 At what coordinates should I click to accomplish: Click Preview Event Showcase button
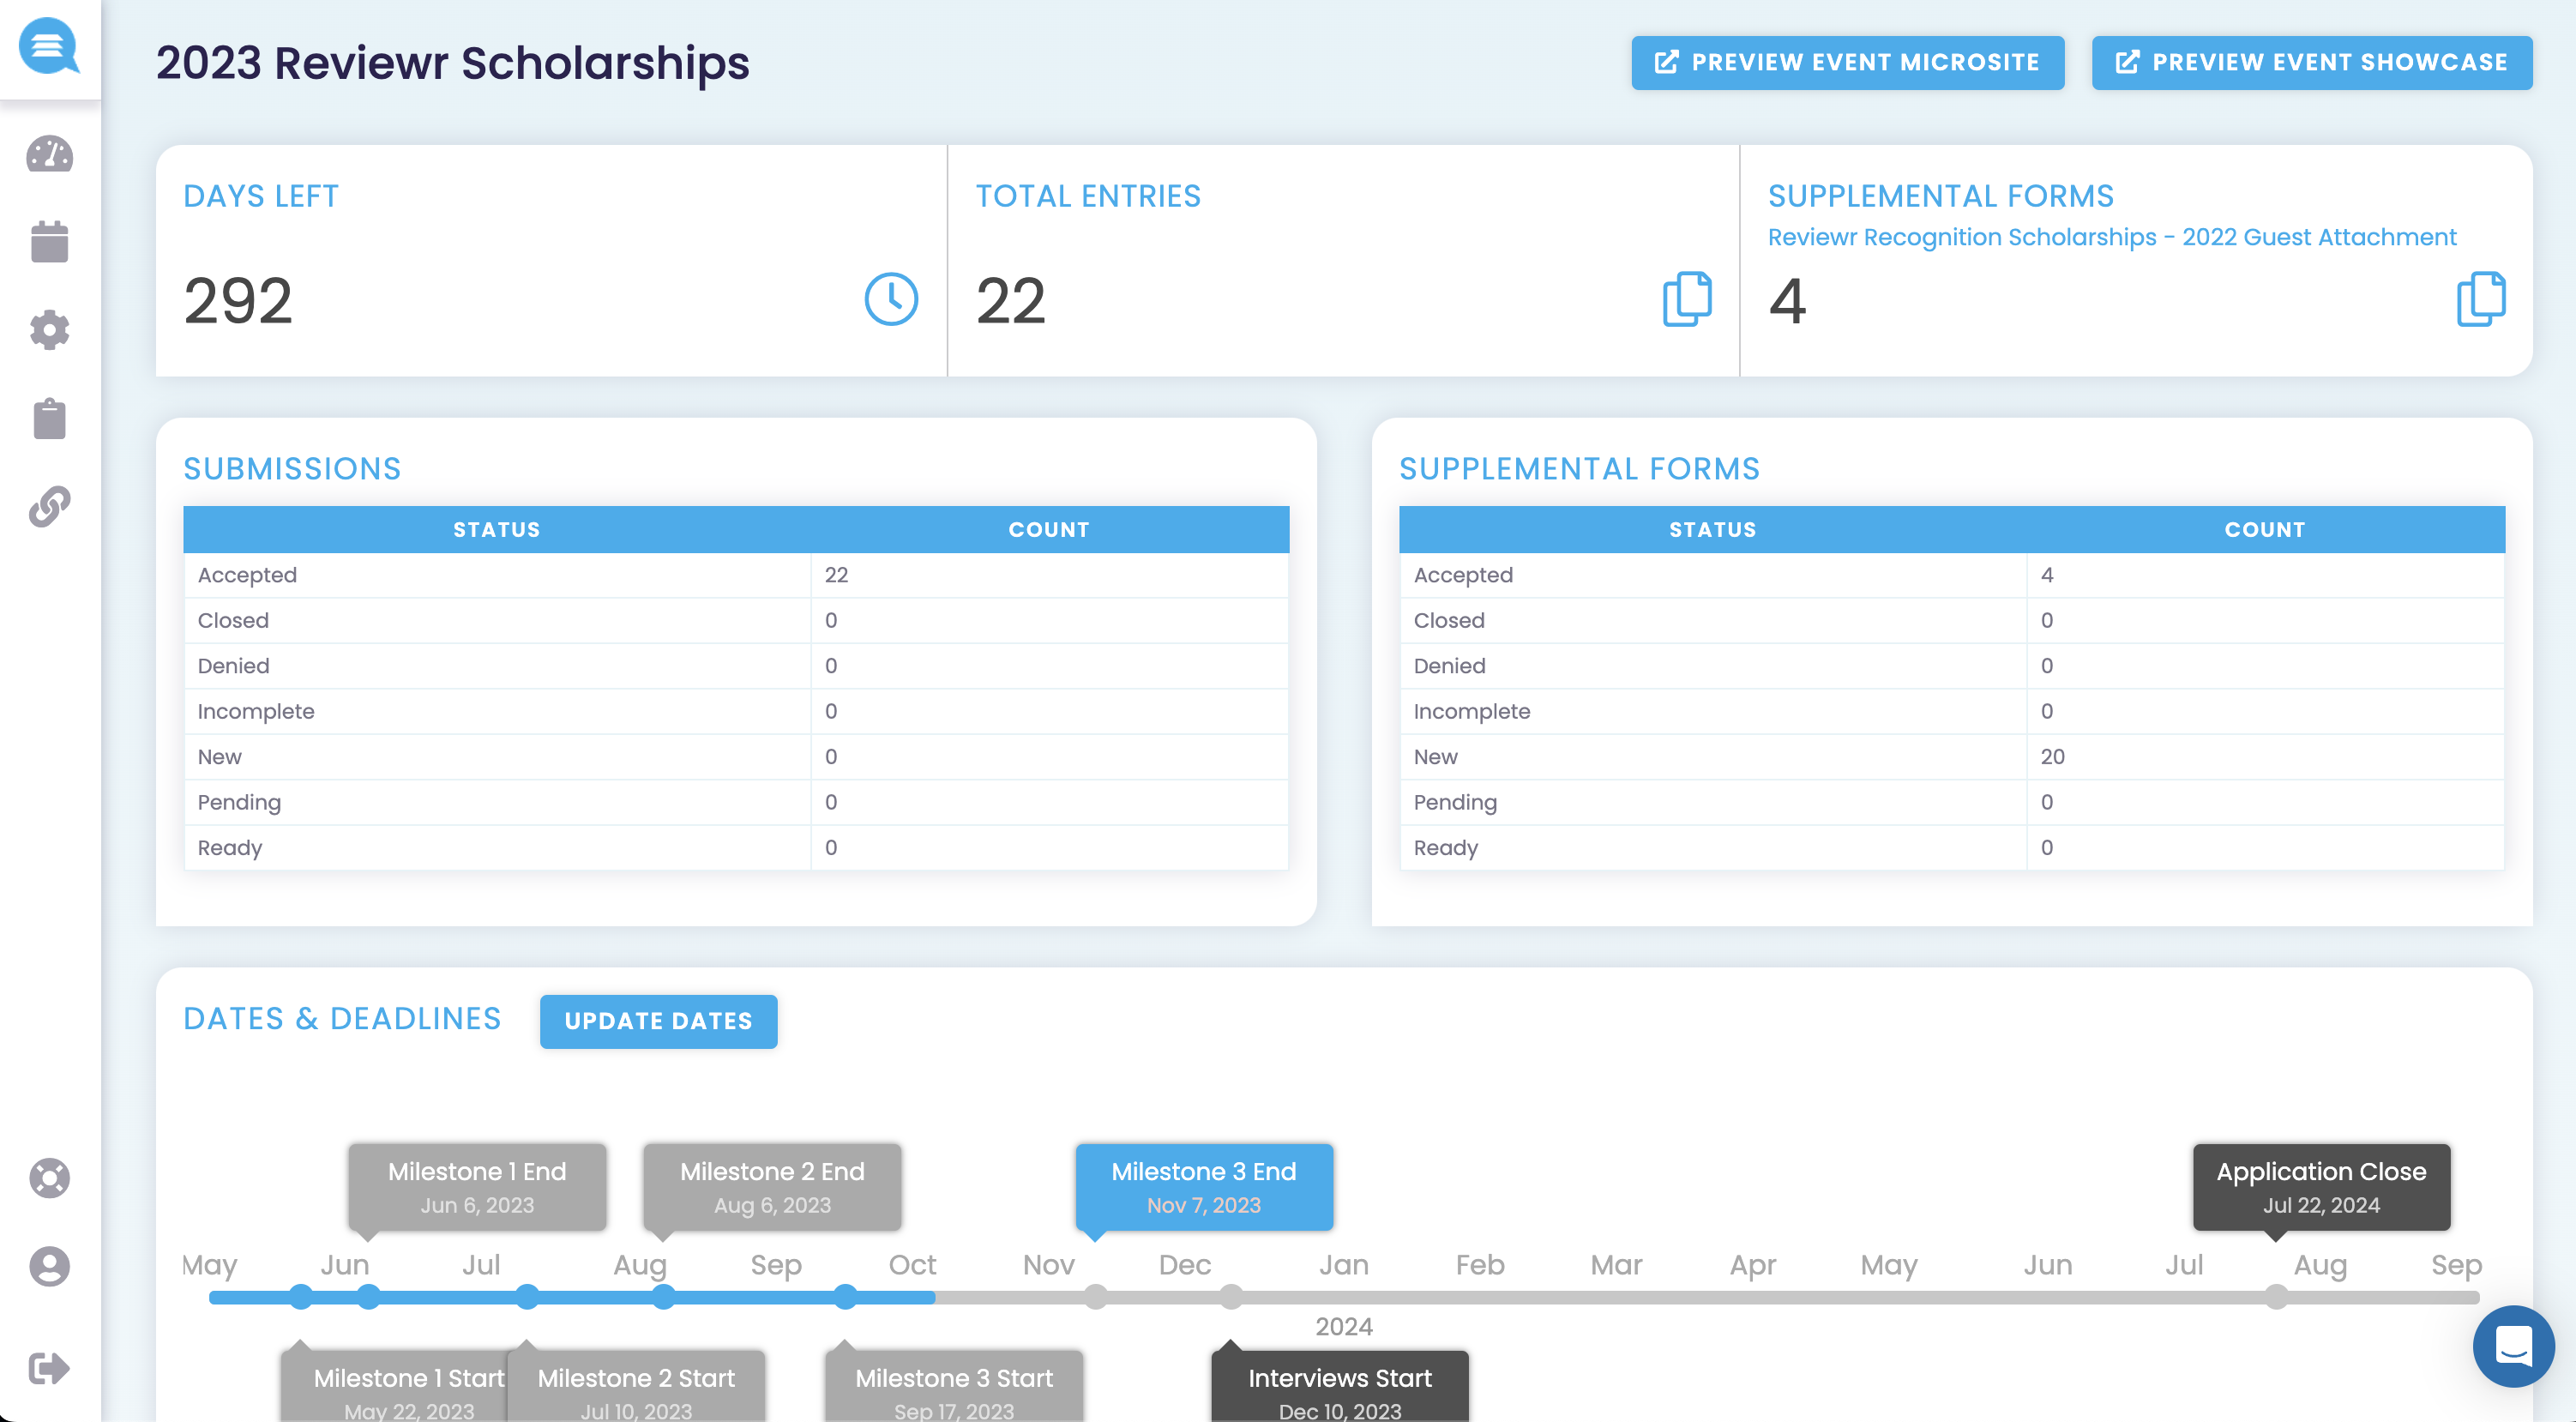[2312, 63]
